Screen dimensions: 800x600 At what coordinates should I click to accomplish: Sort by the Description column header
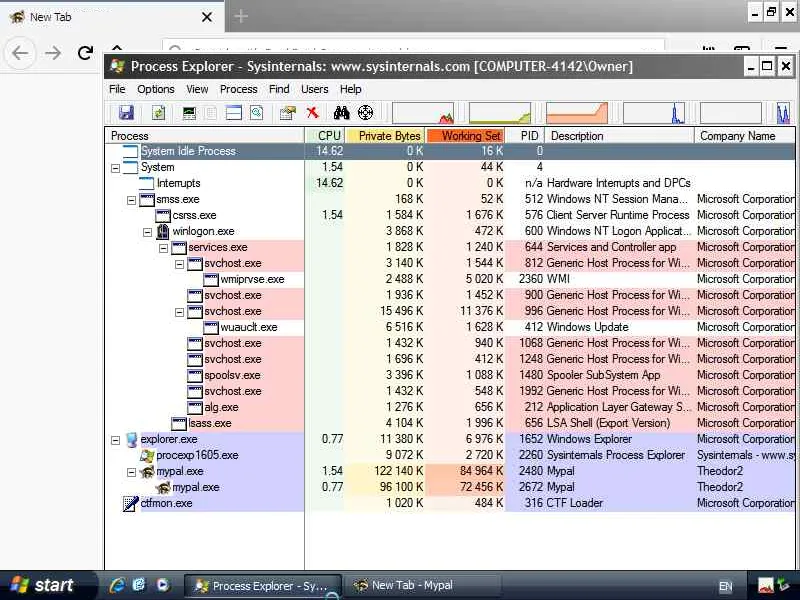pyautogui.click(x=619, y=136)
